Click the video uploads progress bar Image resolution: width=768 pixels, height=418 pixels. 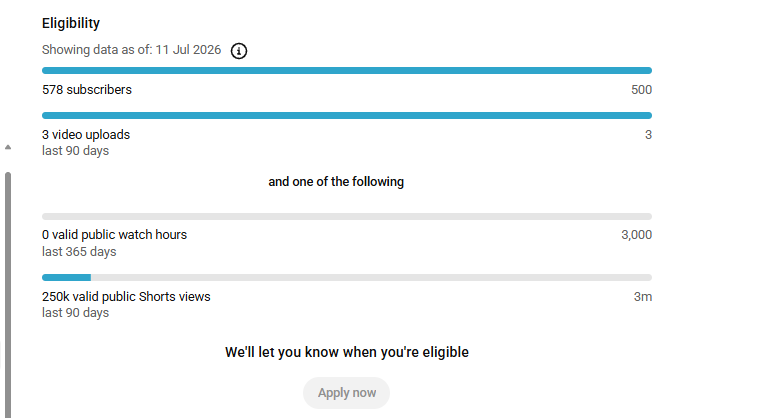click(x=347, y=116)
